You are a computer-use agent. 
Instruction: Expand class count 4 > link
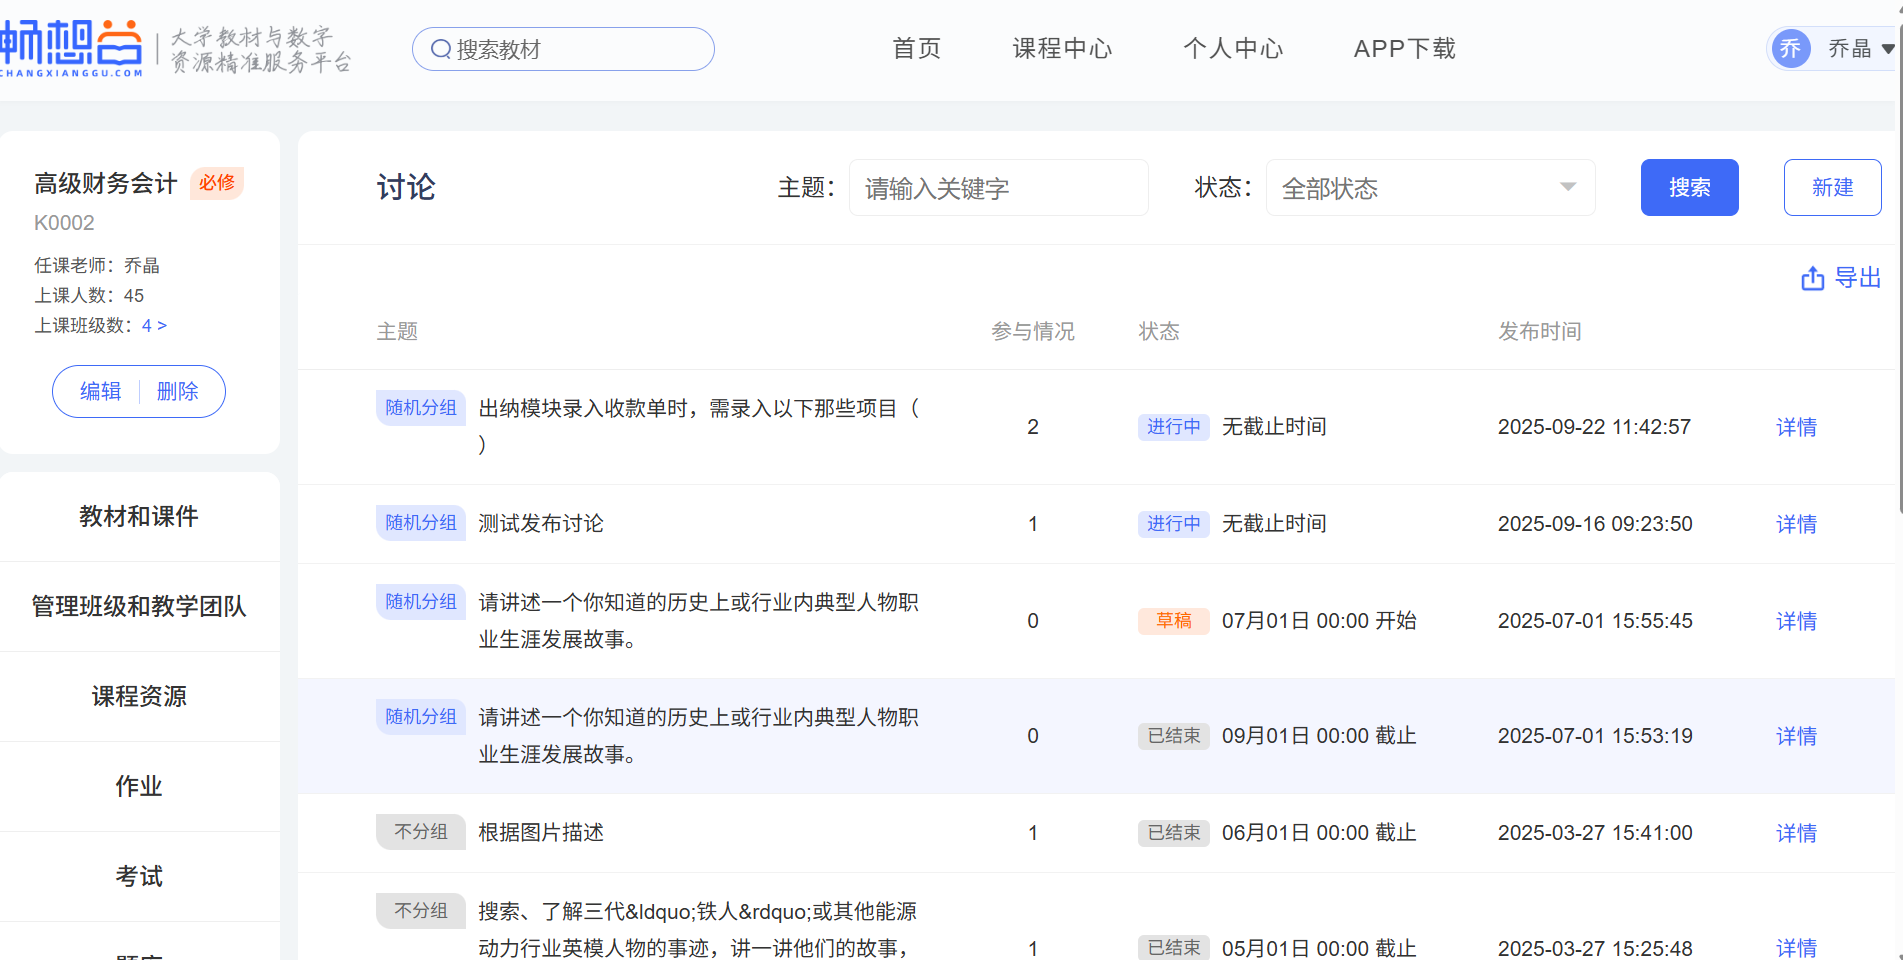[x=154, y=326]
